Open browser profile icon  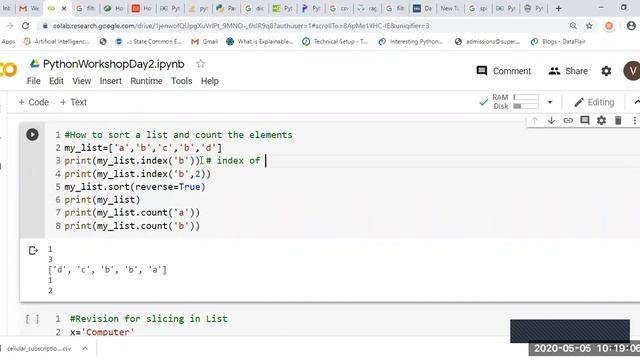(631, 26)
